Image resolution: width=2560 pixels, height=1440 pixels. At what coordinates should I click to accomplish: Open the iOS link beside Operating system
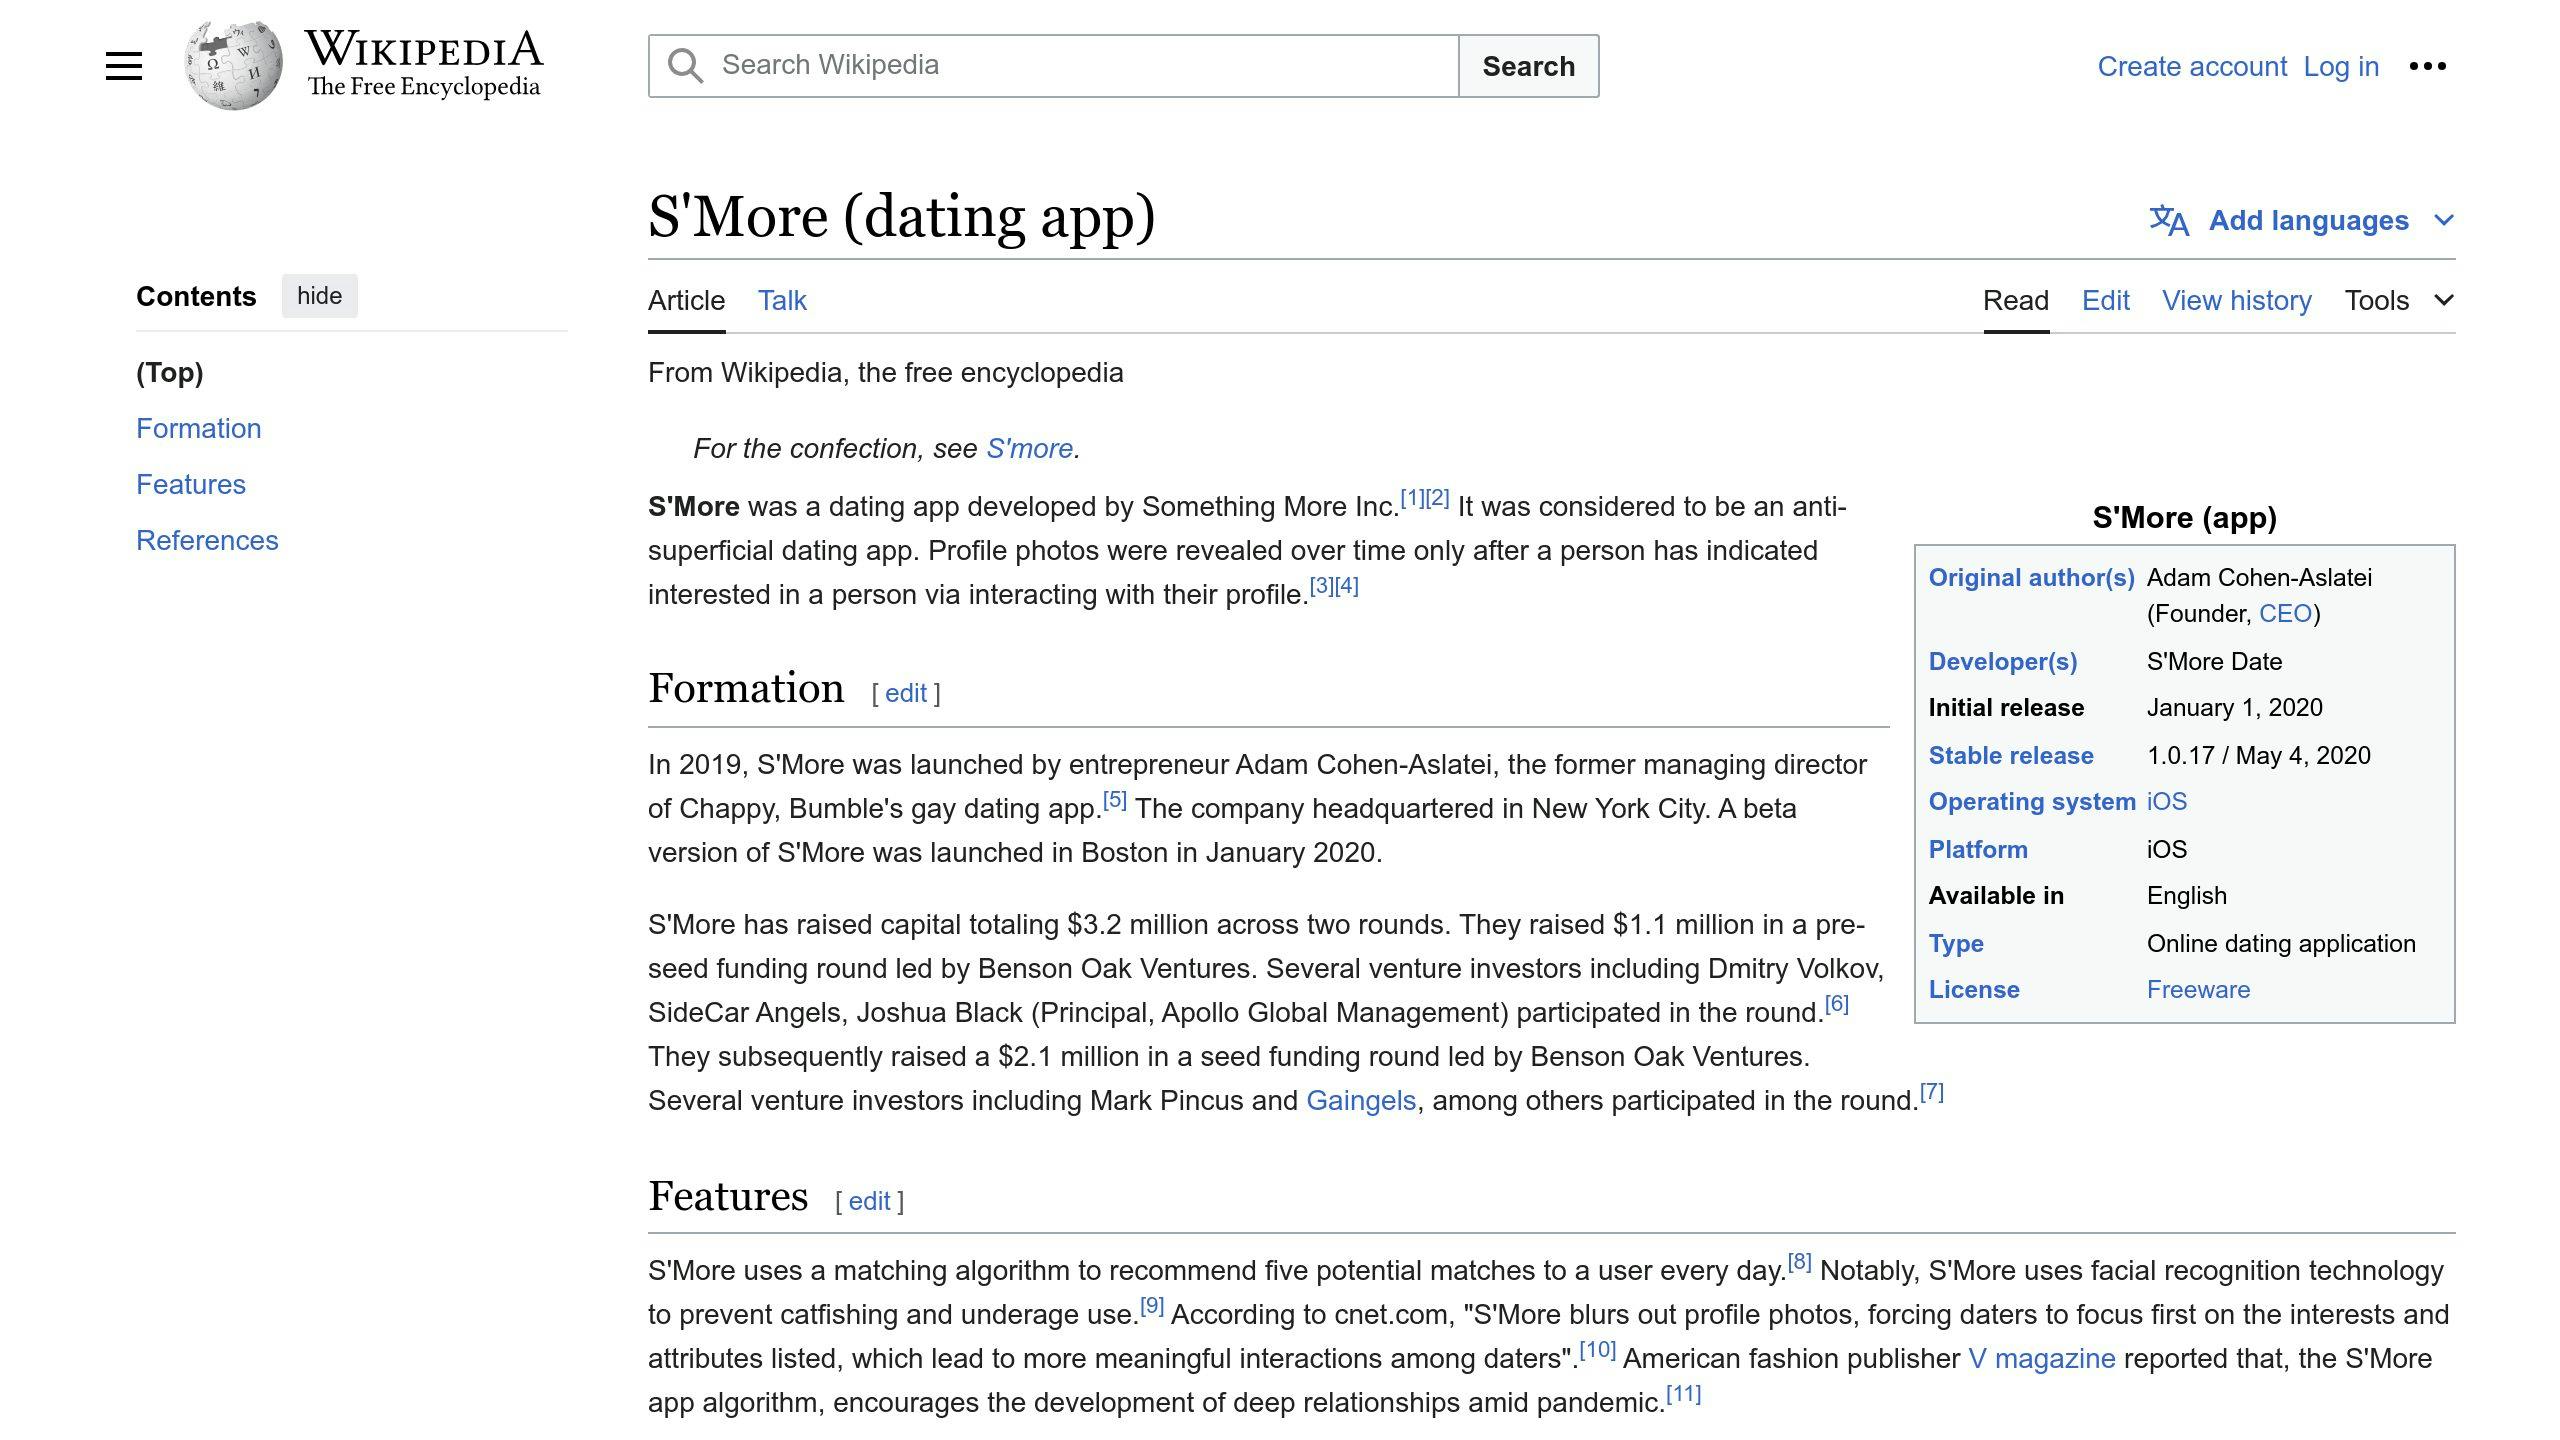2167,801
